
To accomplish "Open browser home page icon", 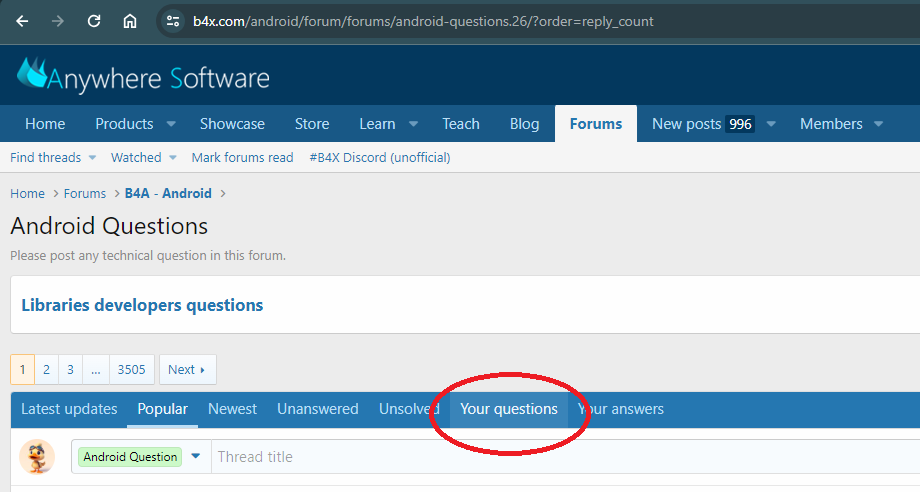I will [130, 22].
